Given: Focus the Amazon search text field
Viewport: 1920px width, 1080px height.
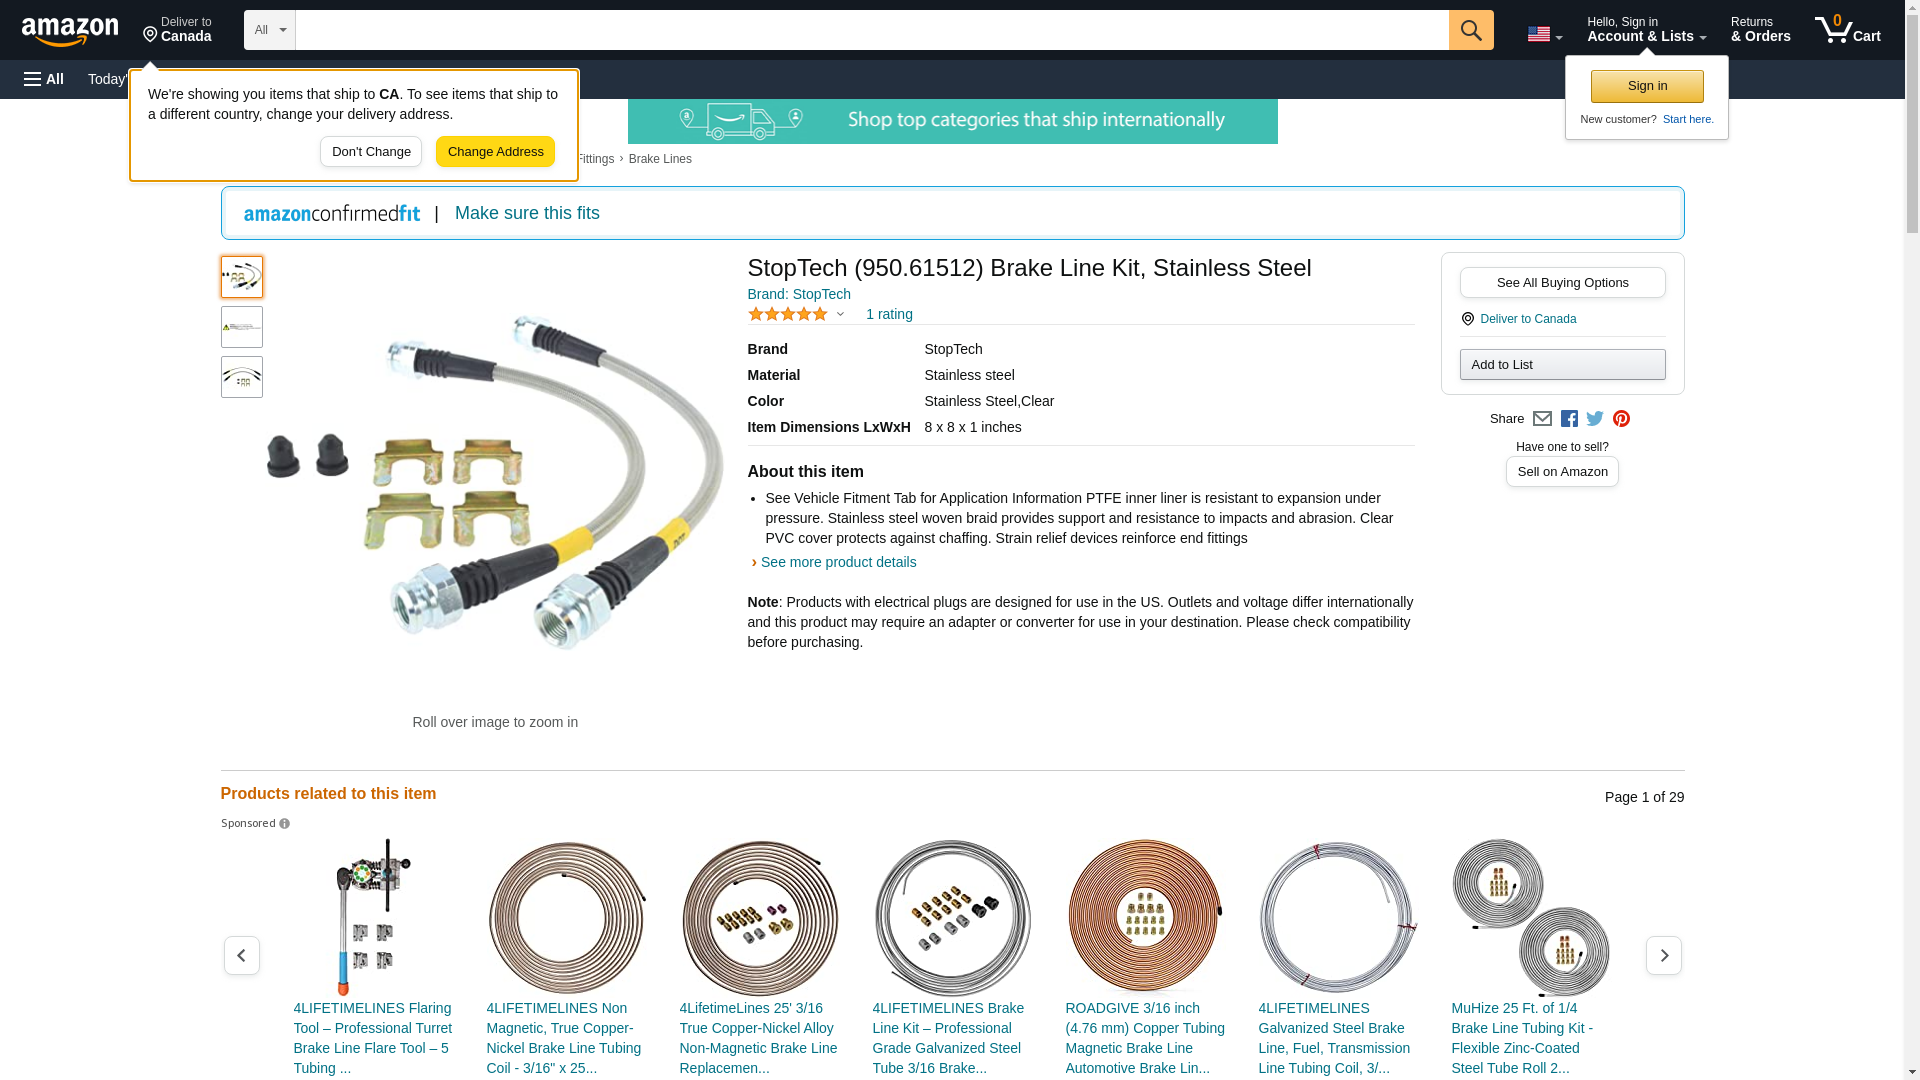Looking at the screenshot, I should click(871, 30).
